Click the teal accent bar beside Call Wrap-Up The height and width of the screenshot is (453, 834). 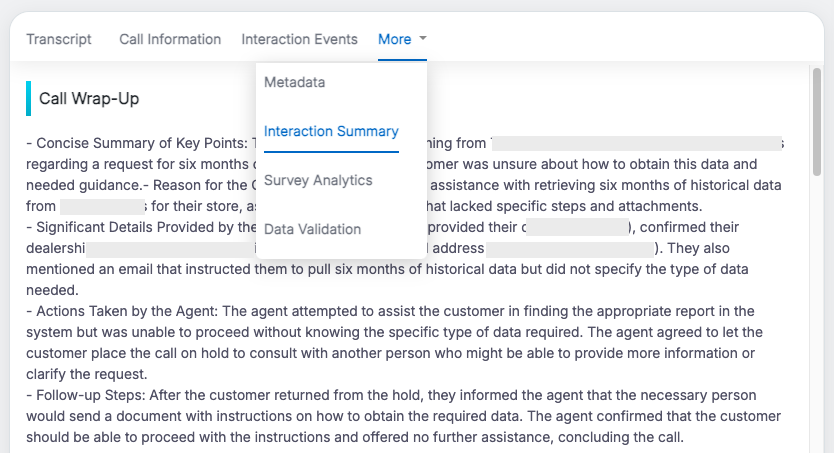[x=29, y=98]
